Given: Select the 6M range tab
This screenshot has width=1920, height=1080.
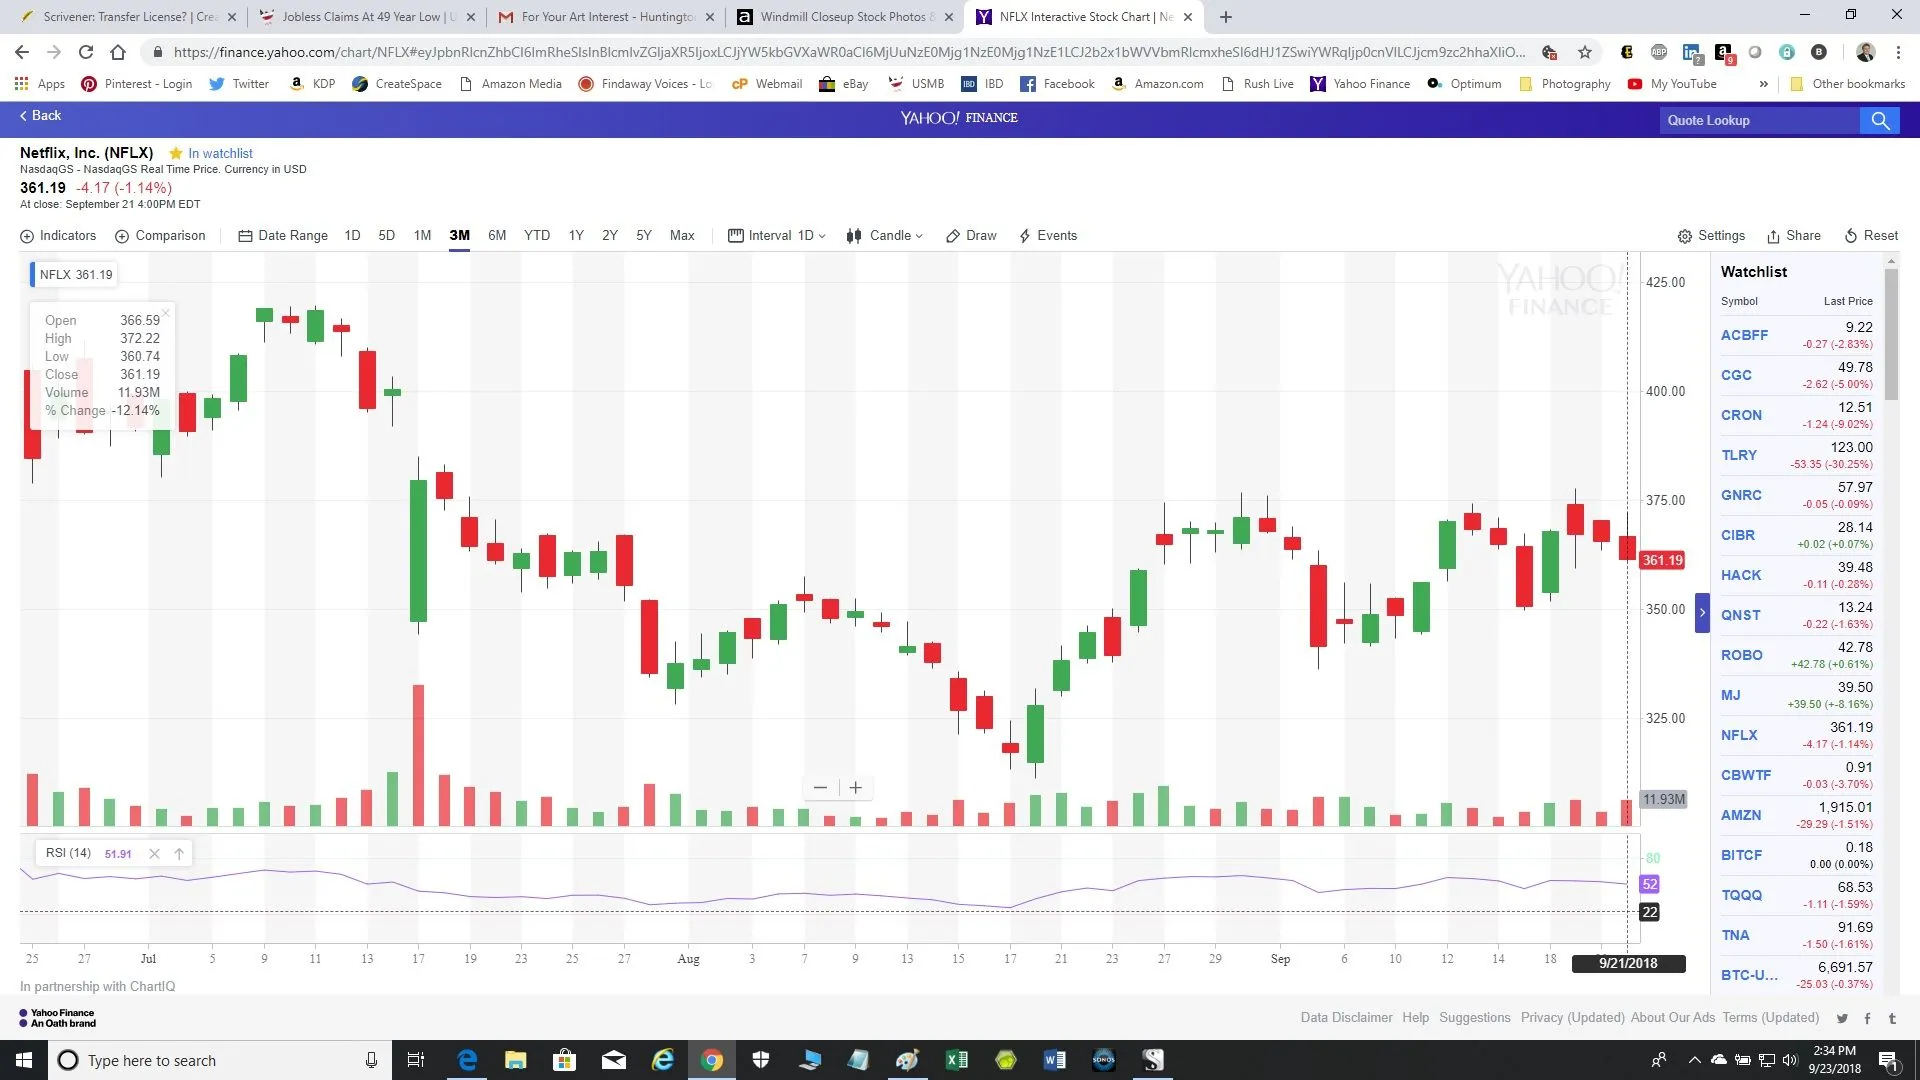Looking at the screenshot, I should point(497,236).
